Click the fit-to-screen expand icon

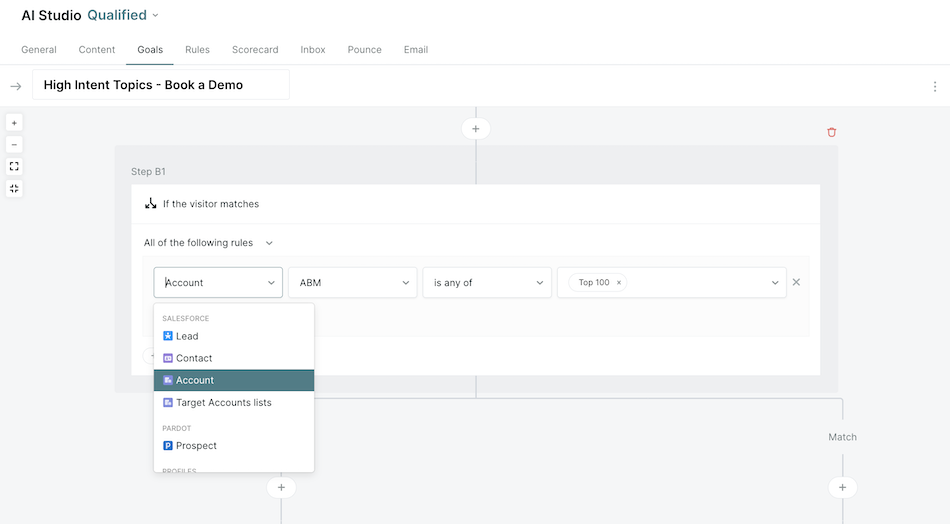[14, 167]
